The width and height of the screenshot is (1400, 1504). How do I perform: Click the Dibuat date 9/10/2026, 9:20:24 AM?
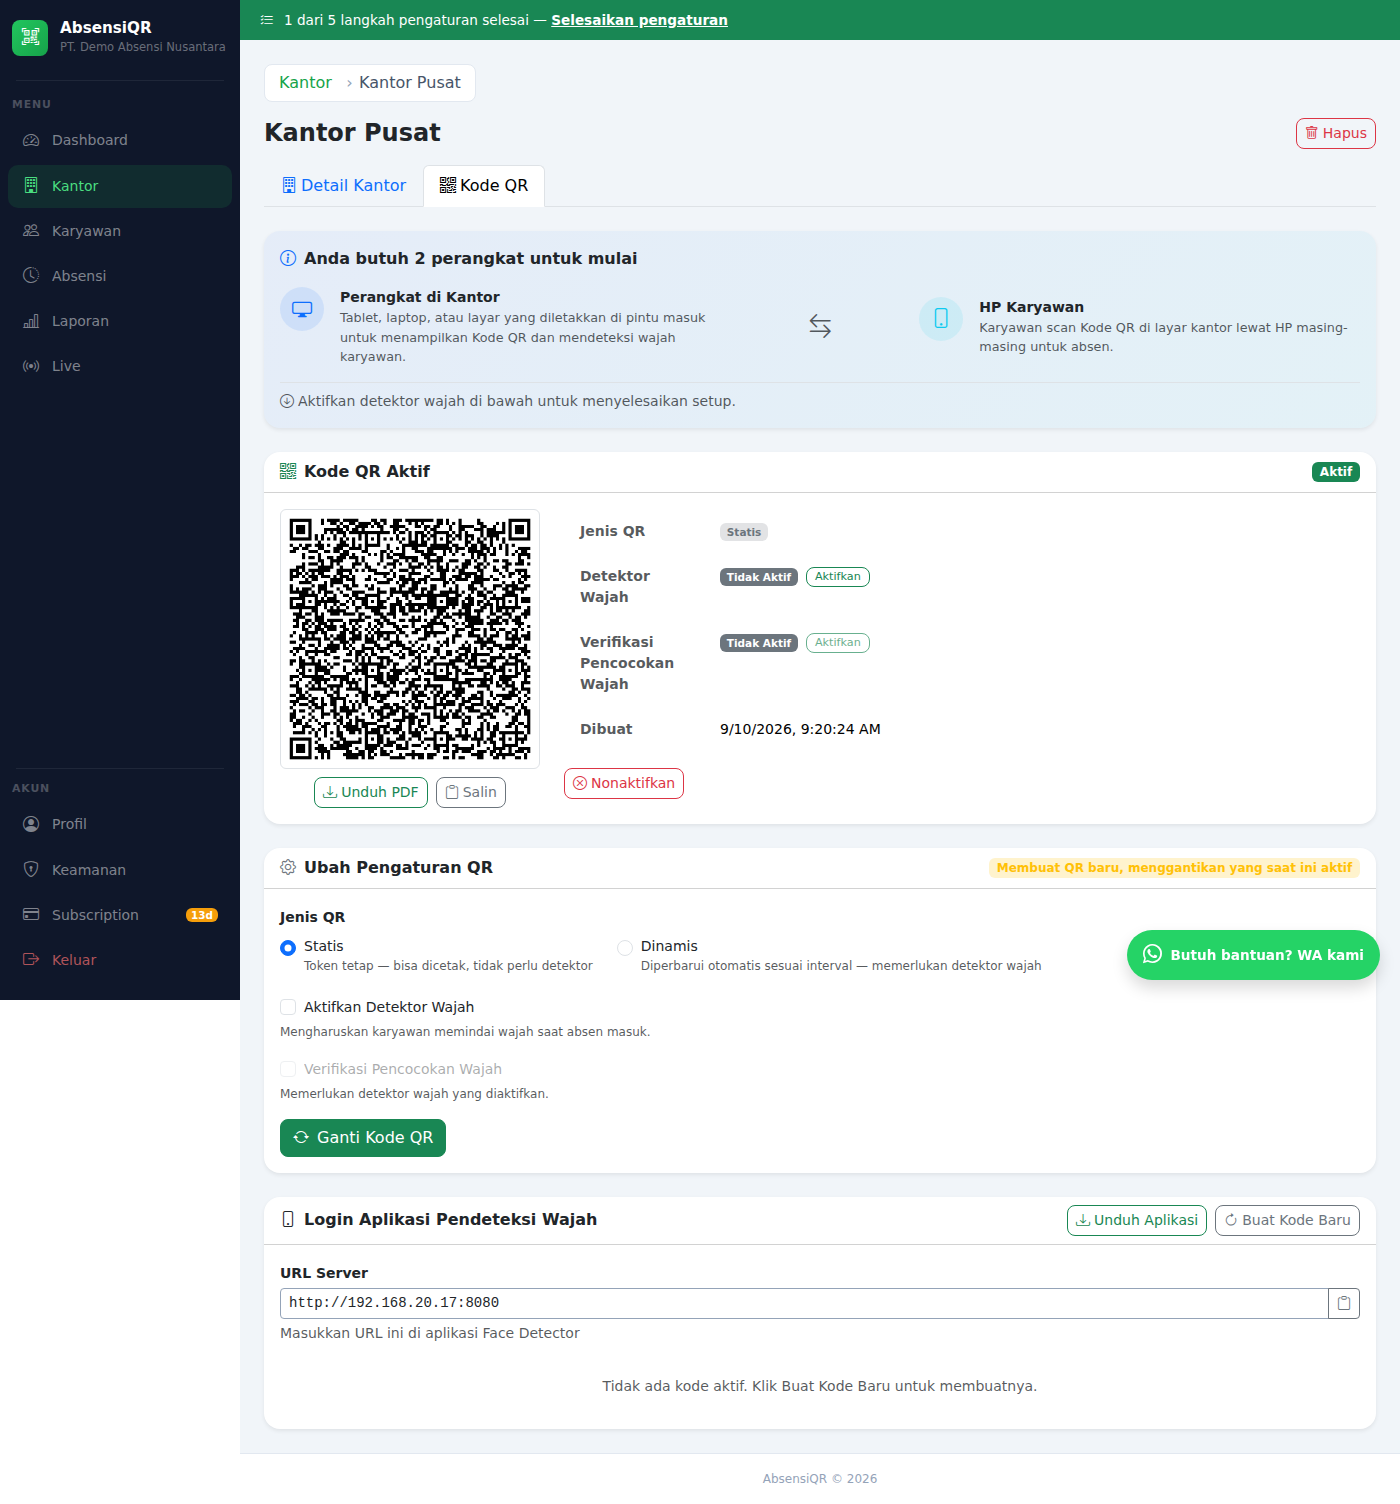(x=800, y=729)
